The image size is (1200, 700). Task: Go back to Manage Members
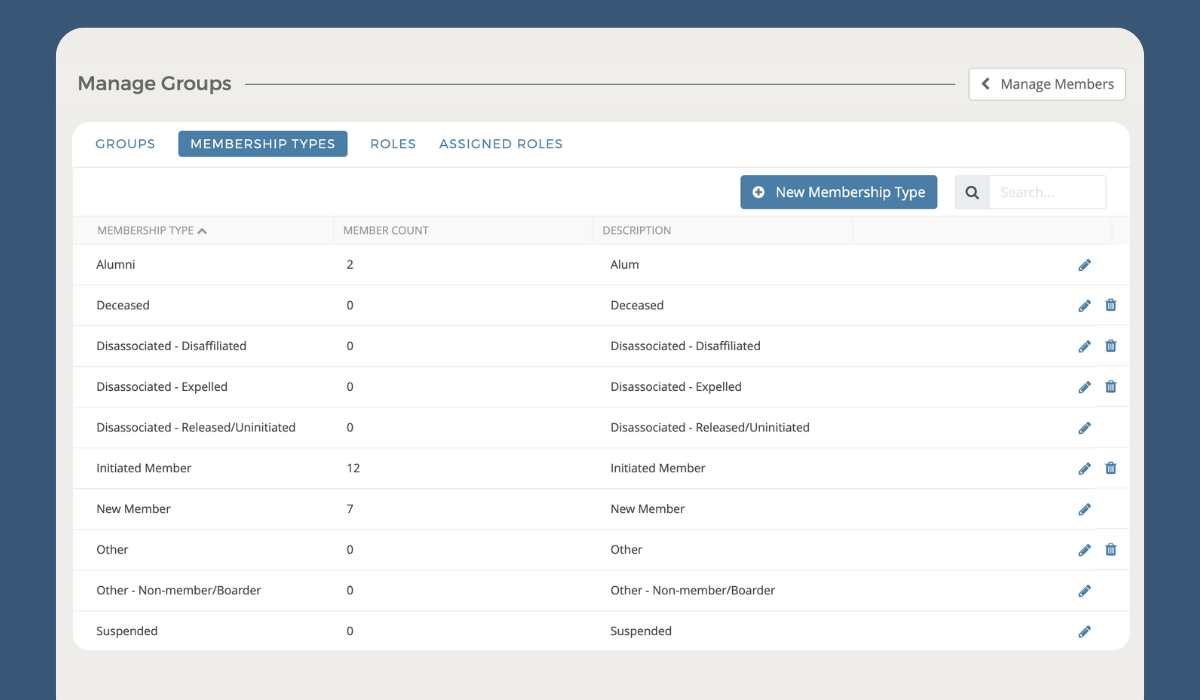pyautogui.click(x=1046, y=84)
